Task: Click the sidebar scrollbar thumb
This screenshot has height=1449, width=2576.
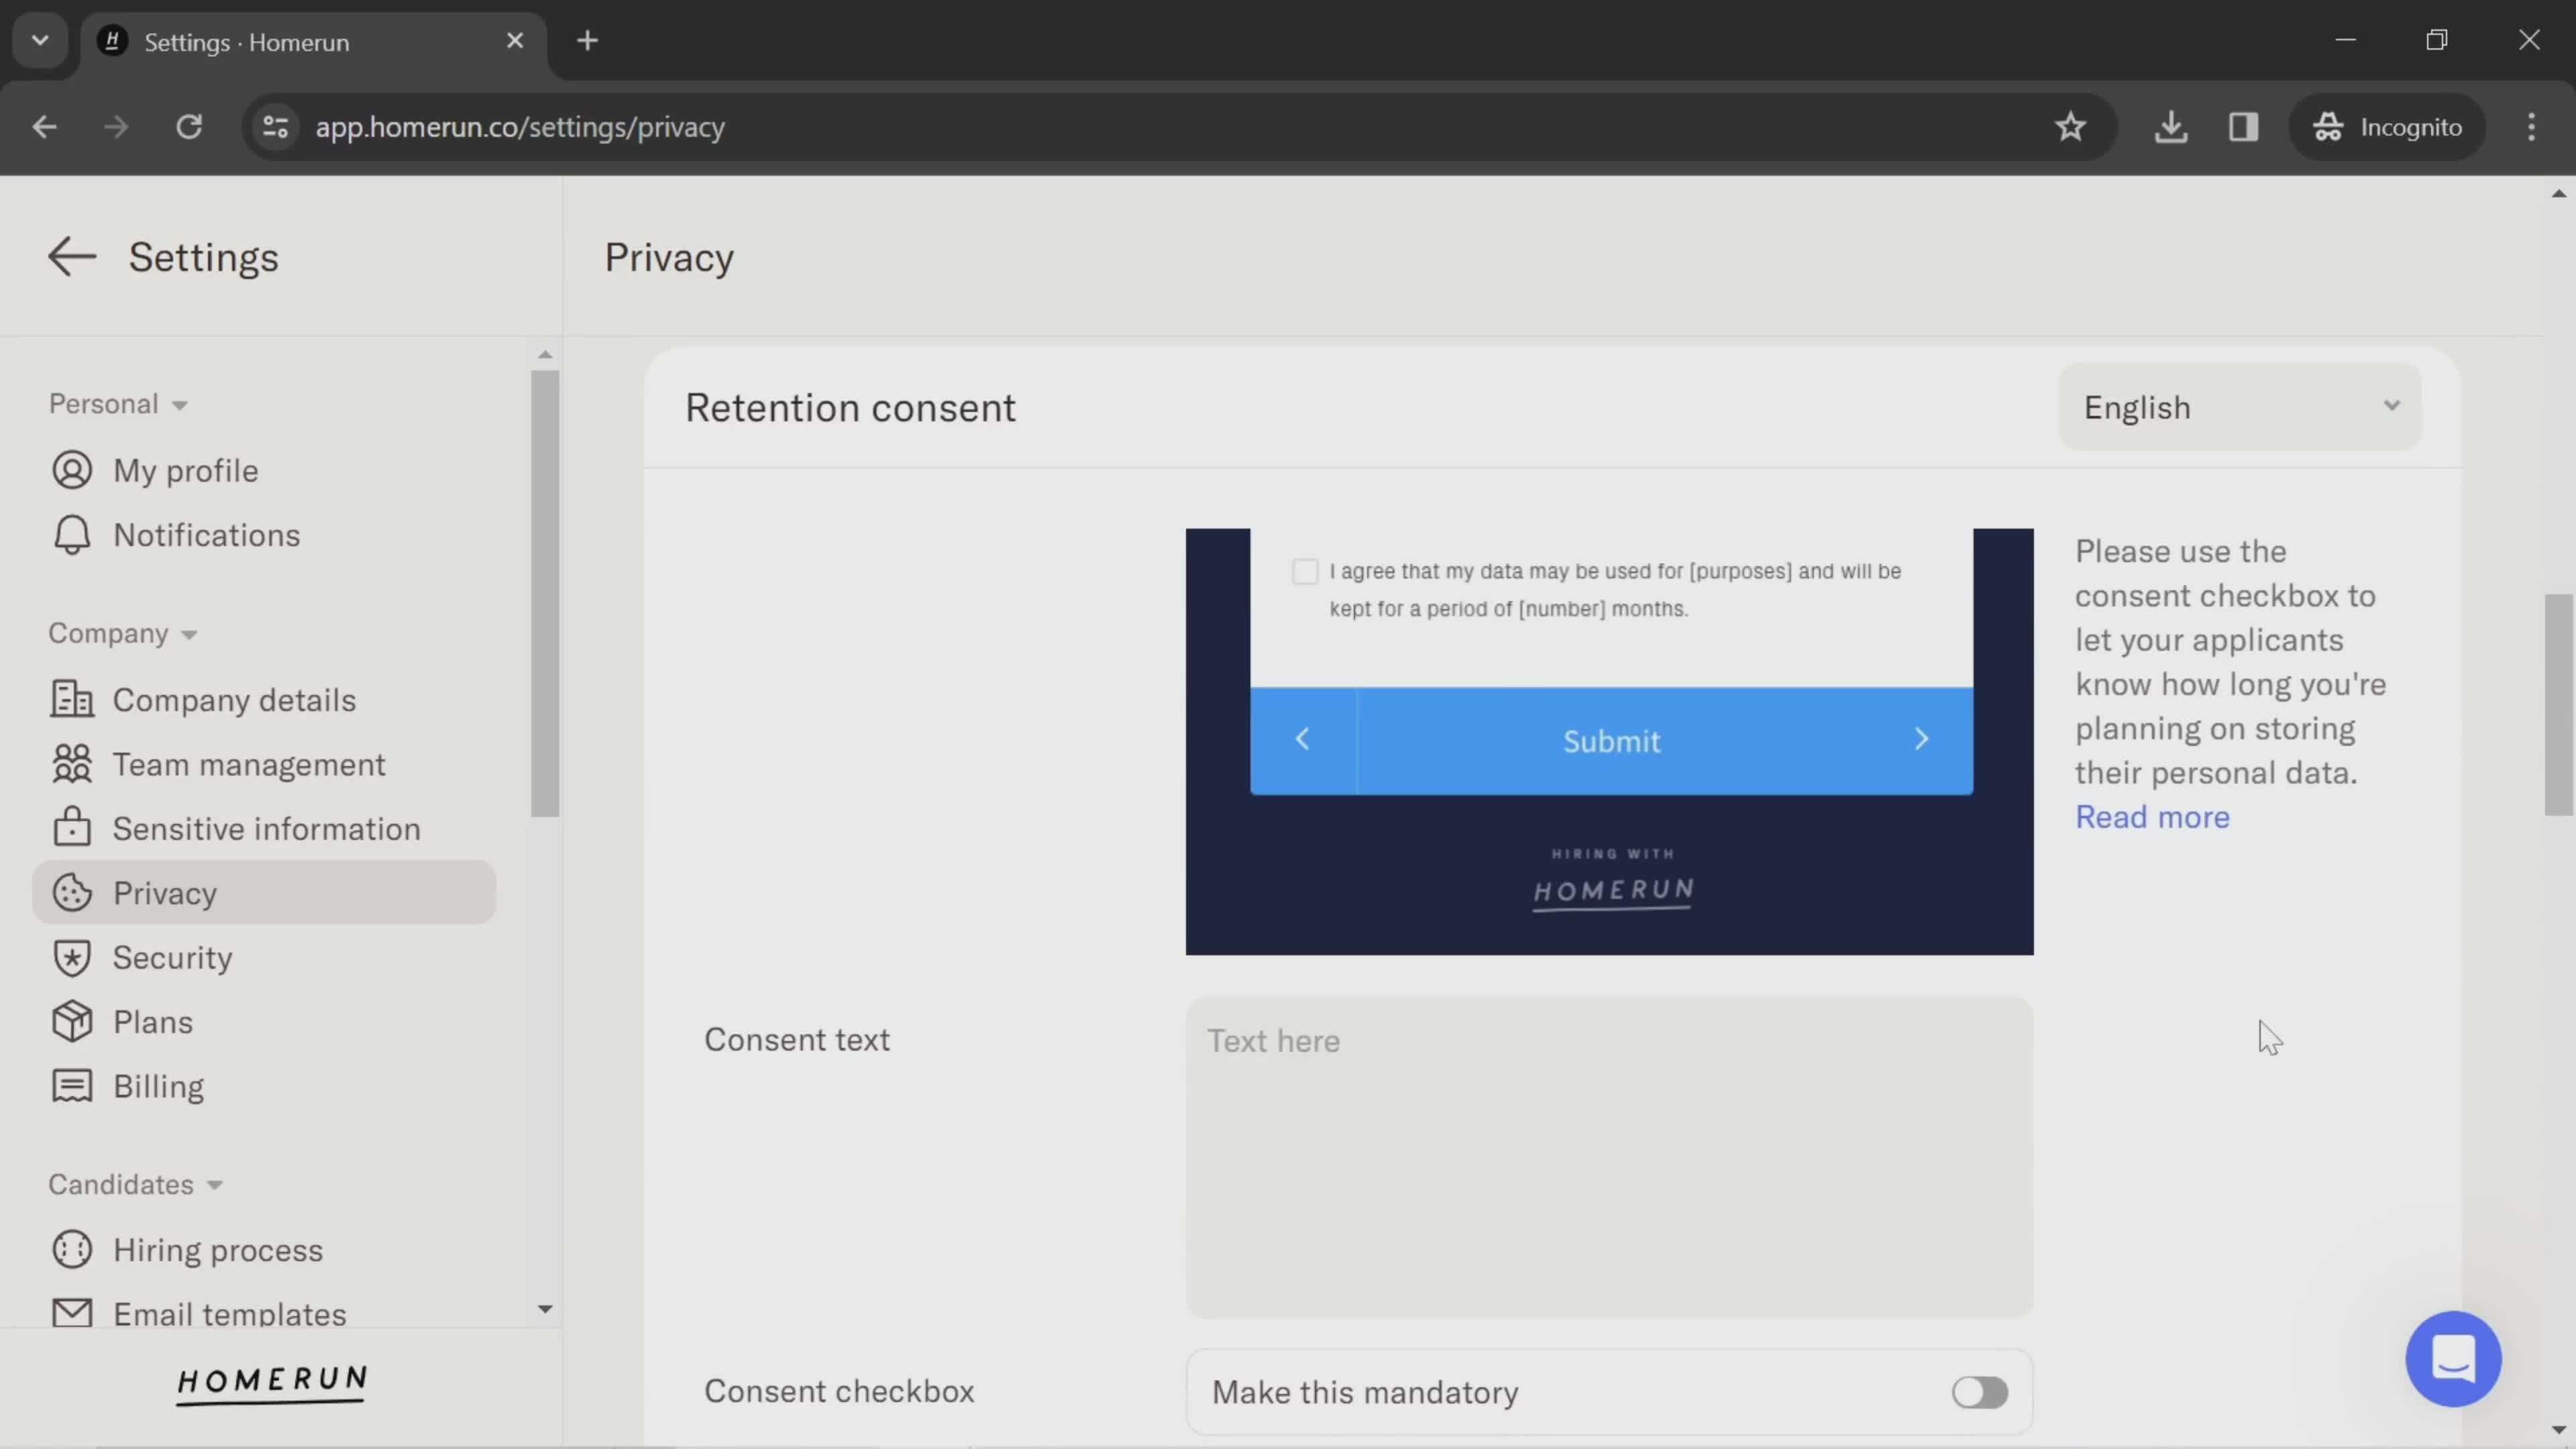Action: coord(545,593)
